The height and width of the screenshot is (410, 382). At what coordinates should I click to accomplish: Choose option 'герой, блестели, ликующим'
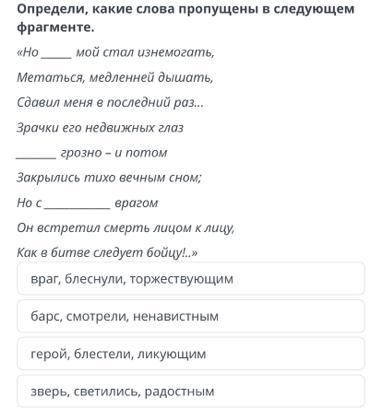tap(191, 354)
